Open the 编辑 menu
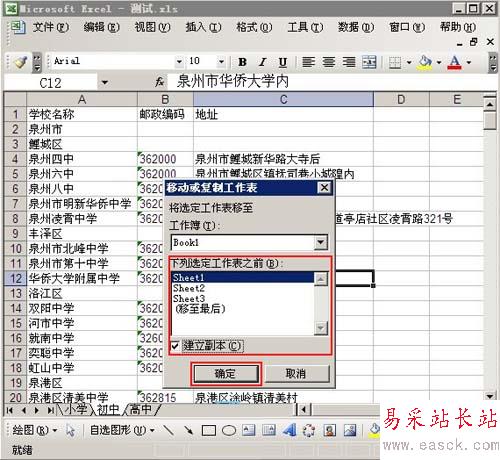 pos(102,27)
